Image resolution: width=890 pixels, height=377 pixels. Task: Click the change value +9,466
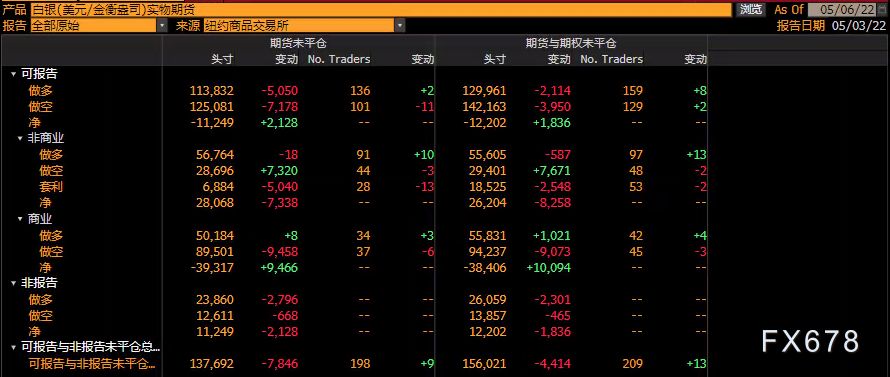(280, 267)
